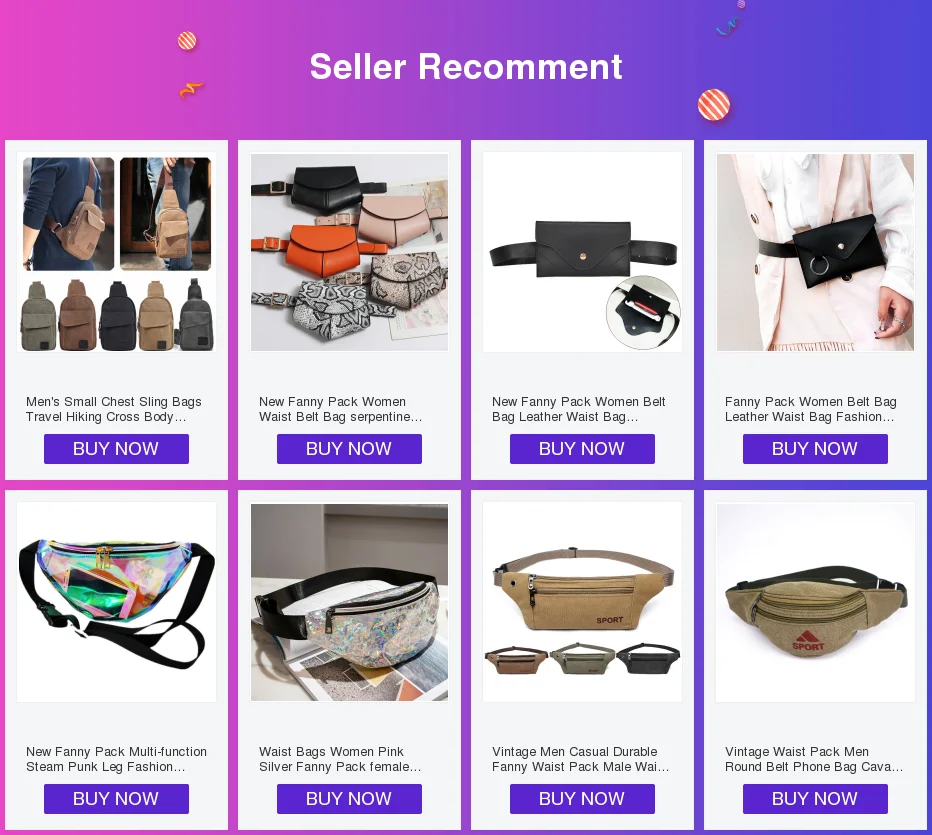View the round canvas SPORT belt bag image
Image resolution: width=932 pixels, height=835 pixels.
[x=816, y=602]
